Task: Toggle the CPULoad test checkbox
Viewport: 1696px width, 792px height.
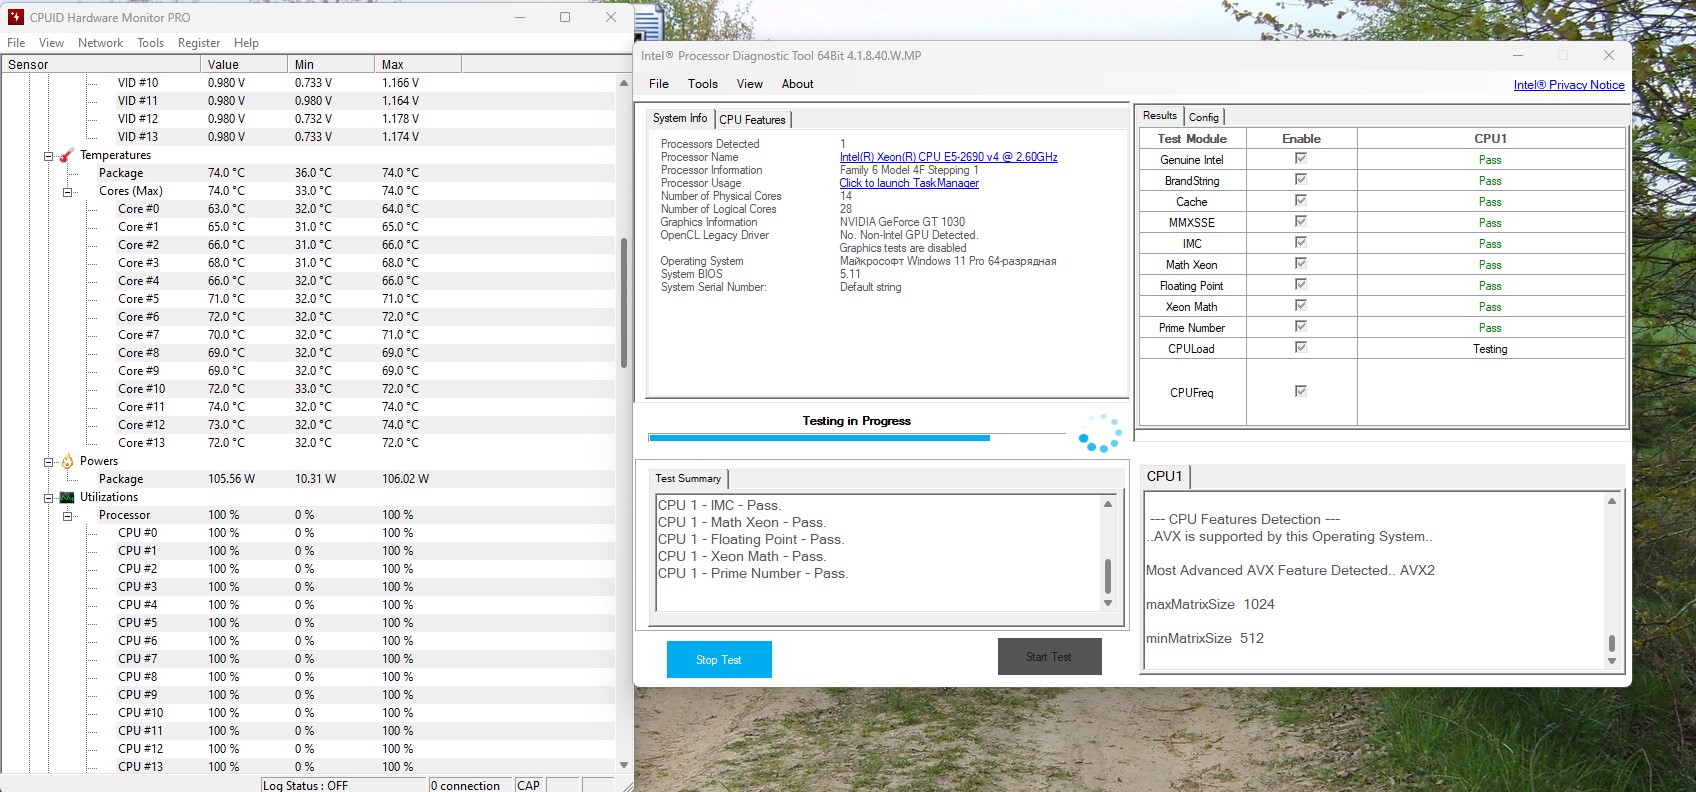Action: 1301,348
